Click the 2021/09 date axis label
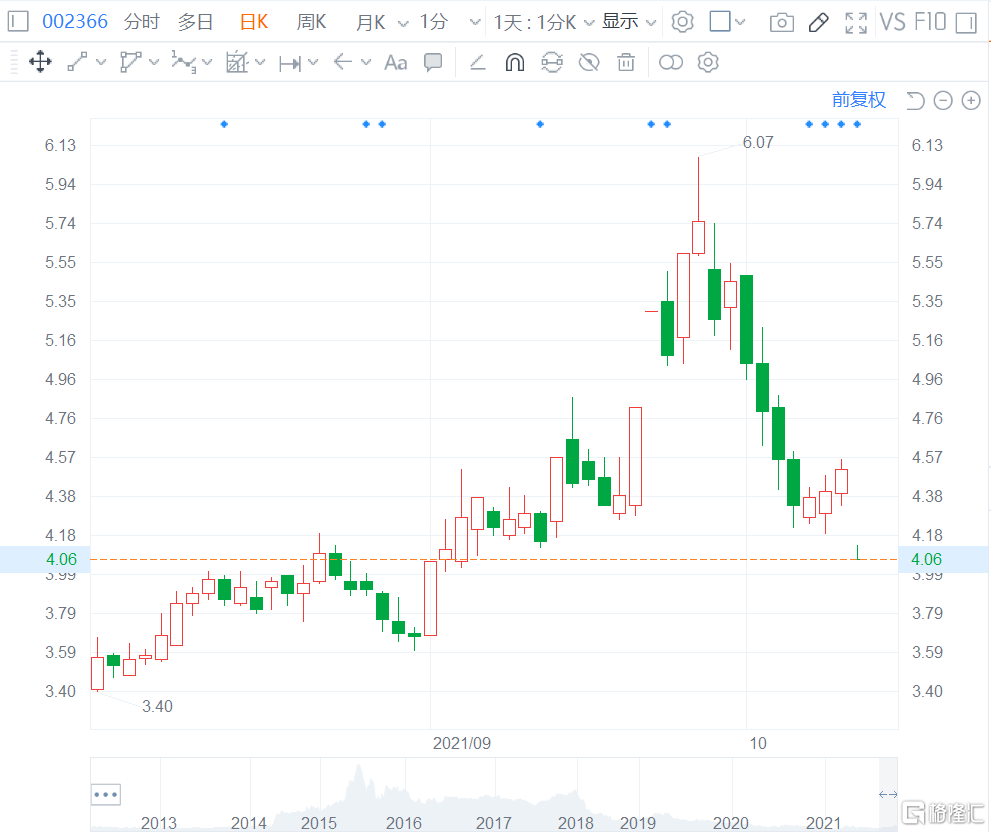 461,743
